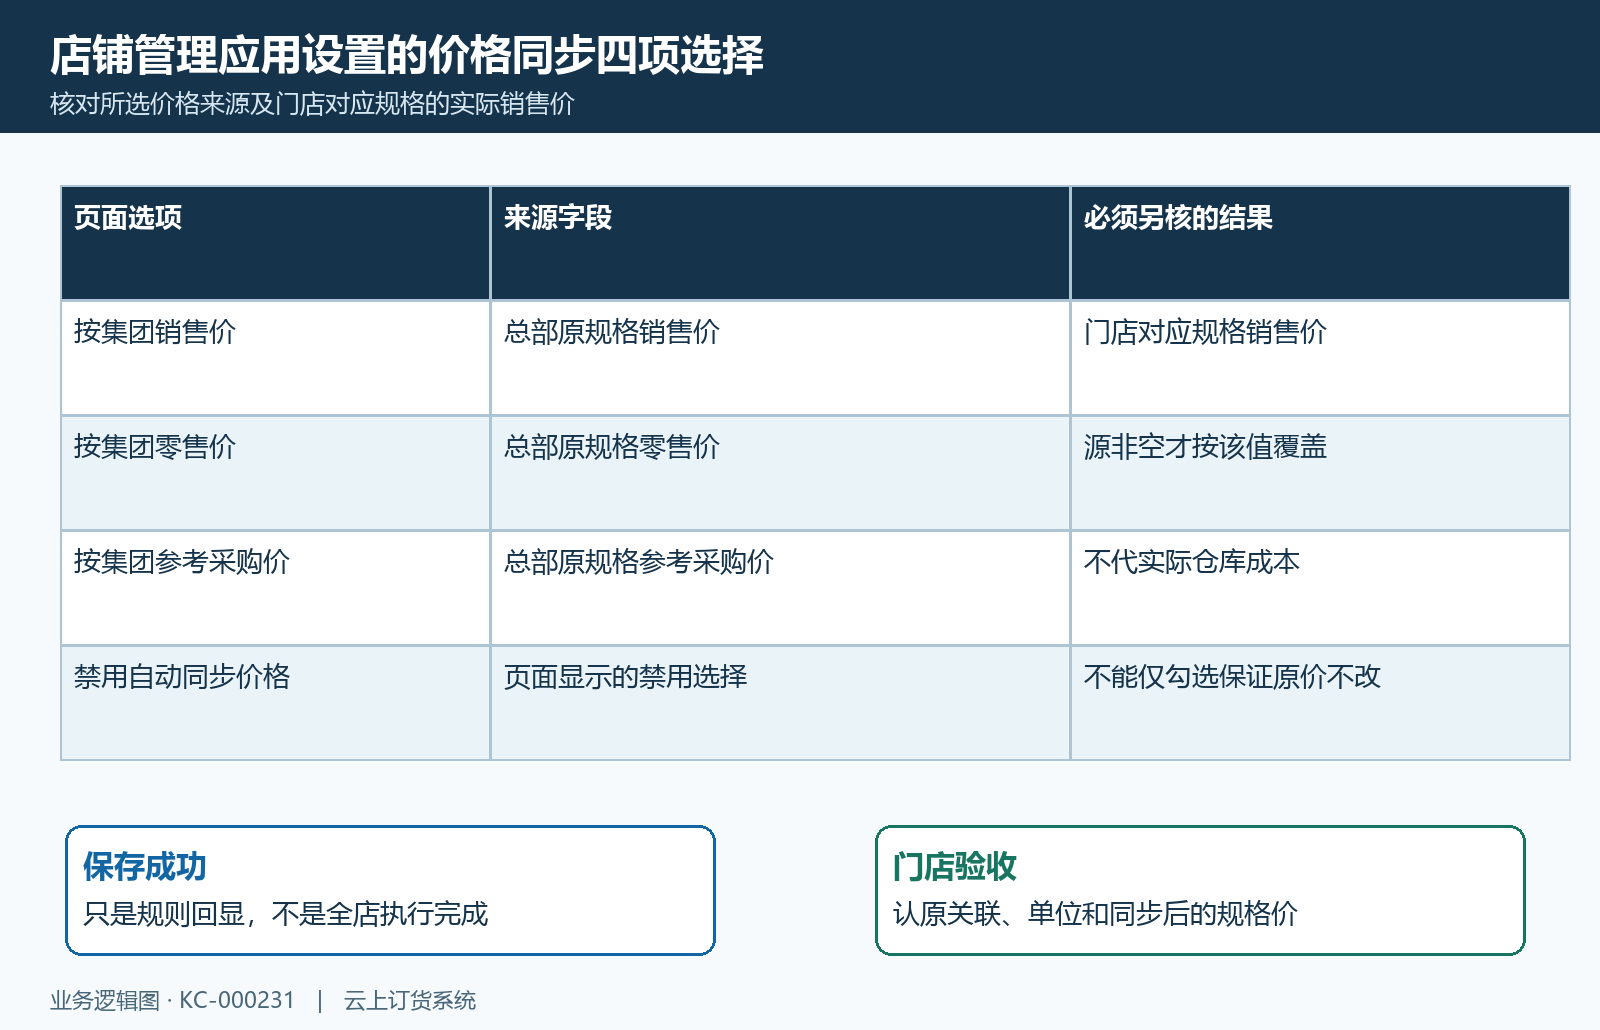Click the cell 门店对应规格销售价
This screenshot has width=1600, height=1030.
point(1320,358)
